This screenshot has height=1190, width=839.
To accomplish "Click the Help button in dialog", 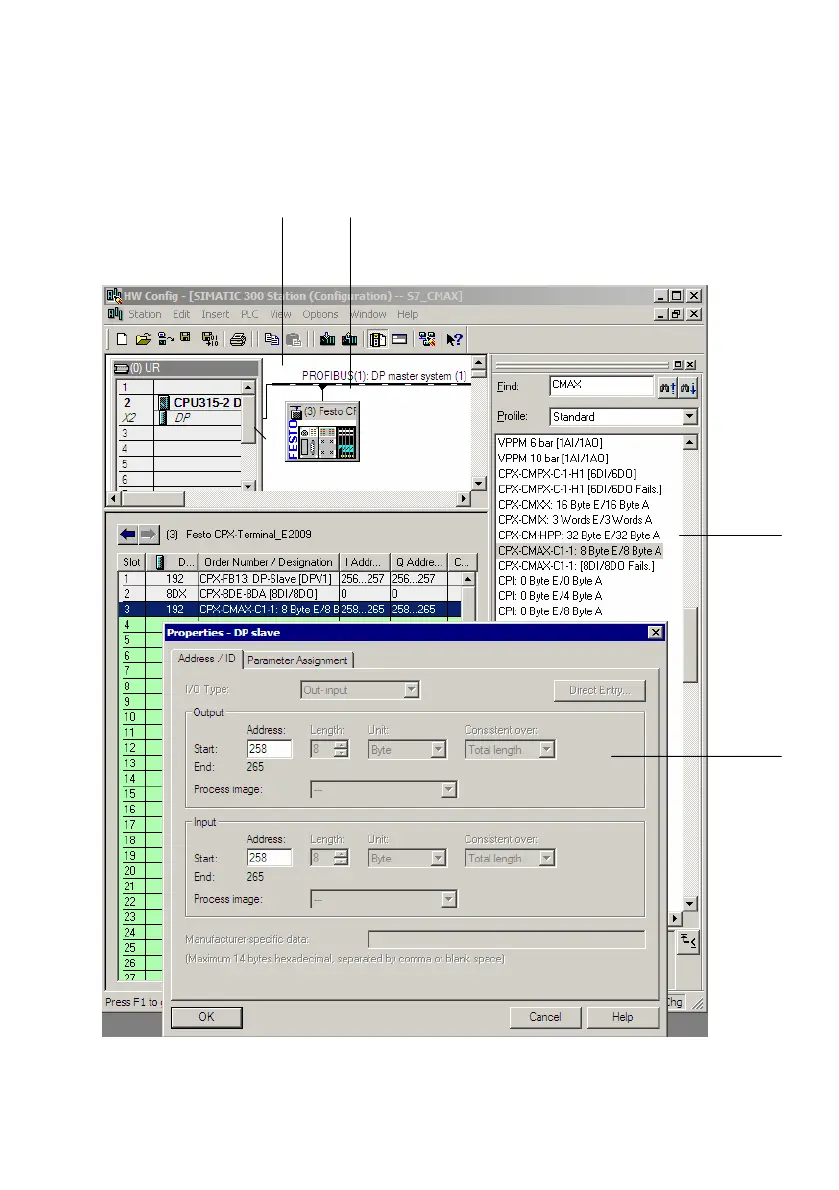I will tap(622, 1017).
